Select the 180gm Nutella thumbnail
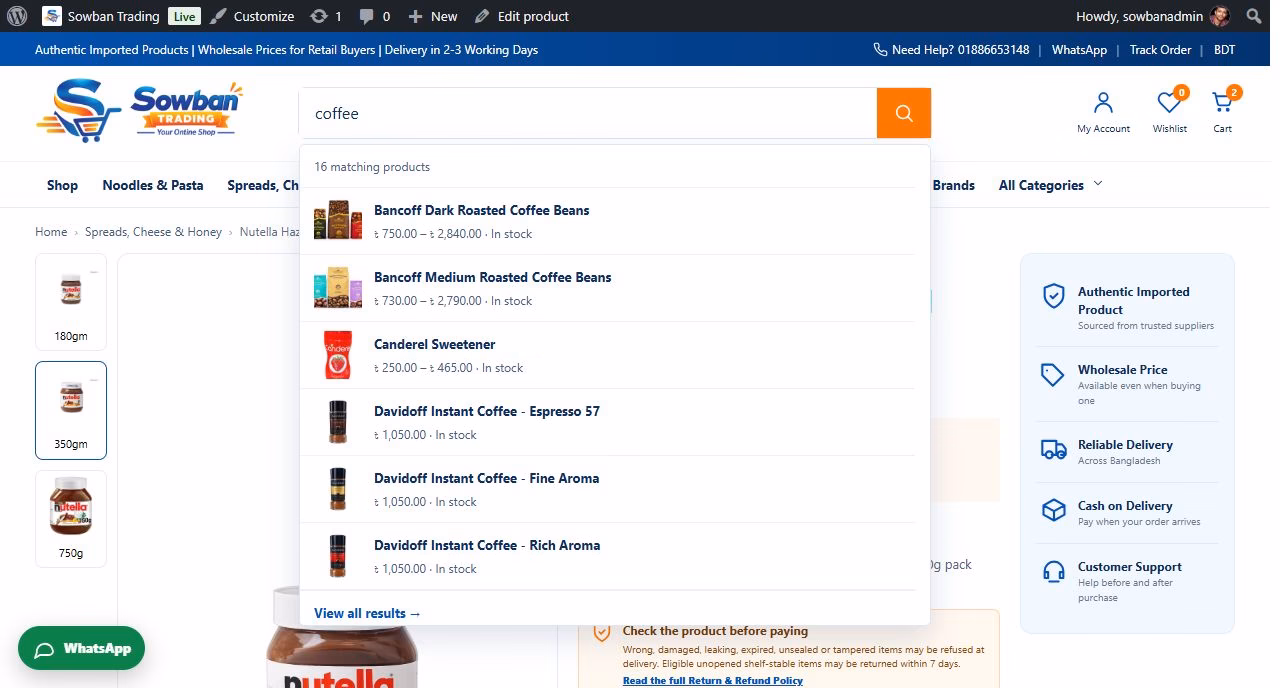This screenshot has height=688, width=1280. [71, 301]
